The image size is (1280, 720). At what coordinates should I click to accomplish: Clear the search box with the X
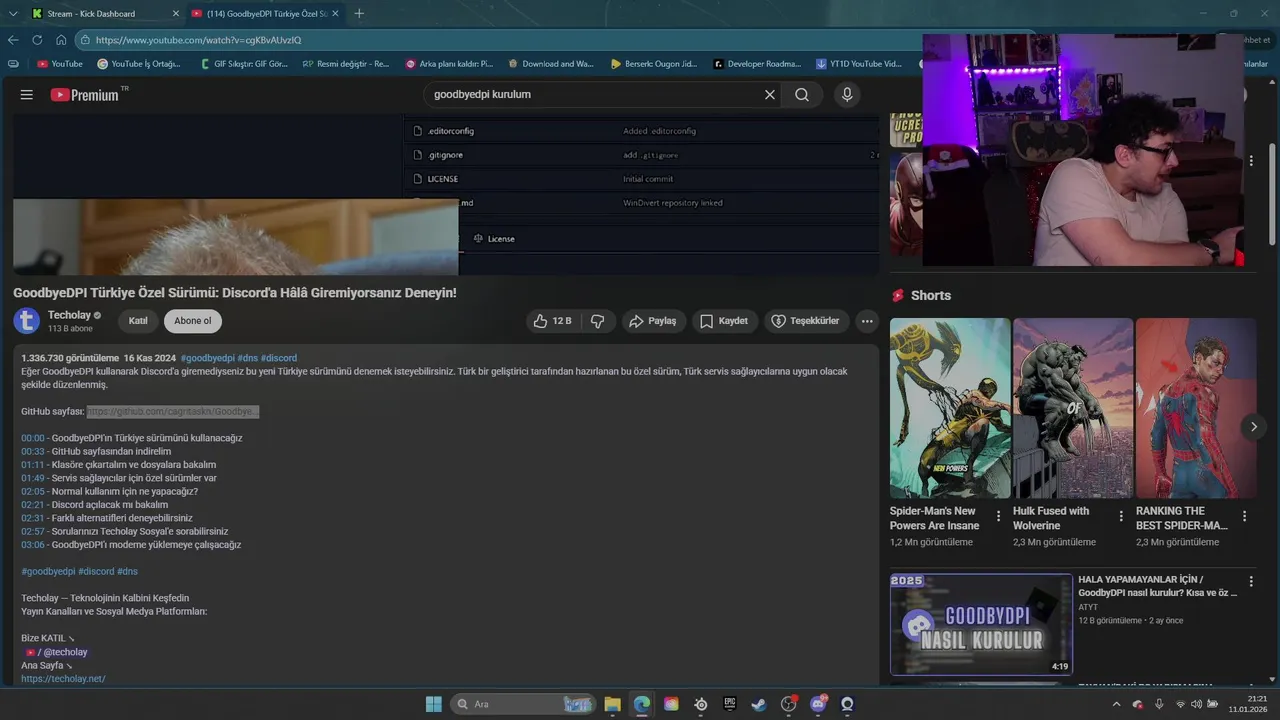[x=770, y=95]
